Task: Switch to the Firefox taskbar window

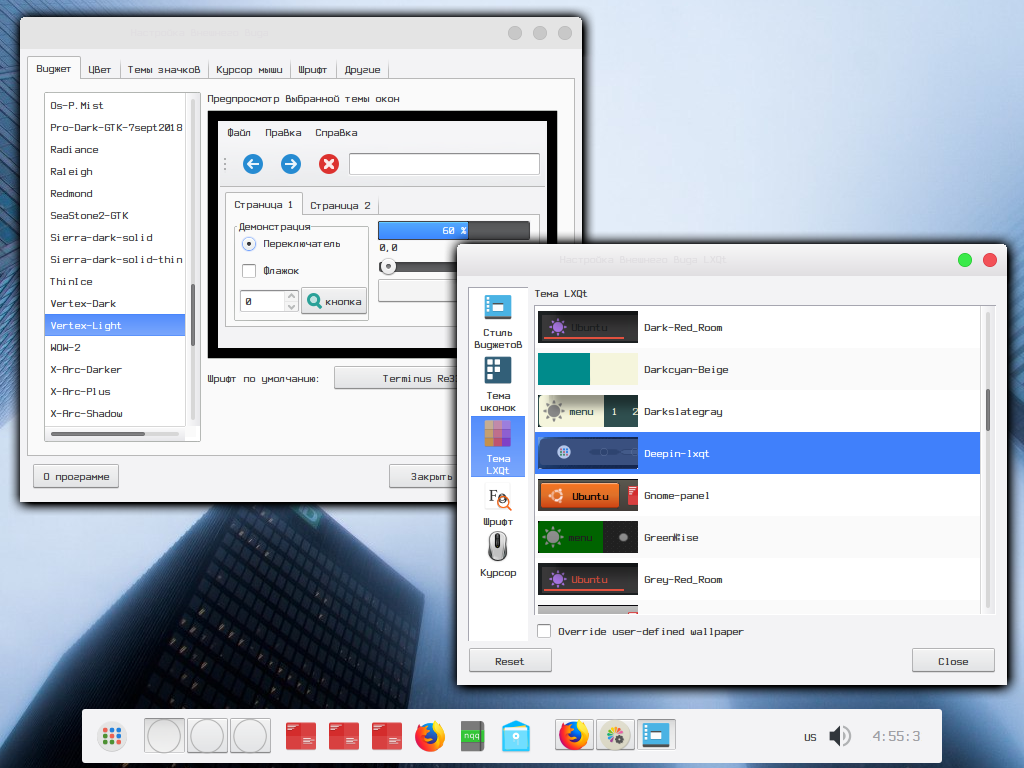Action: tap(574, 735)
